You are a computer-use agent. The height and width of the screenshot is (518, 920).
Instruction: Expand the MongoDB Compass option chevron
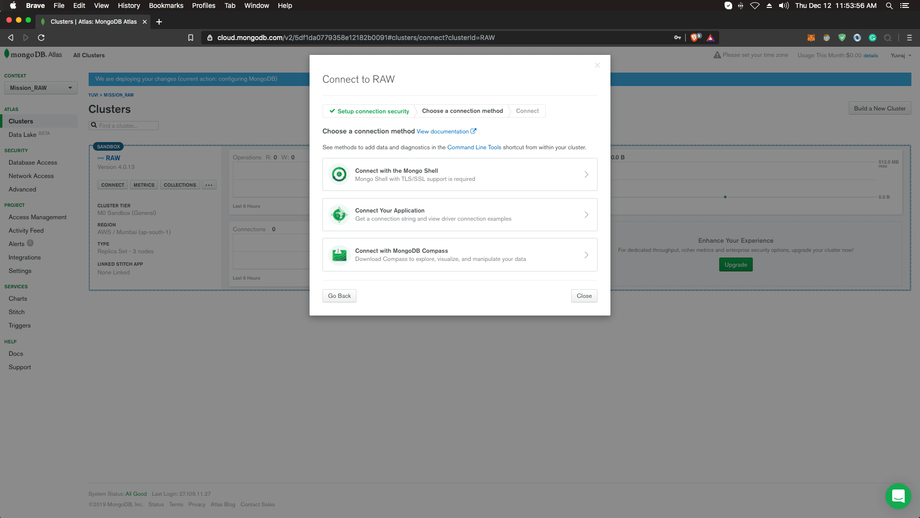pos(586,255)
